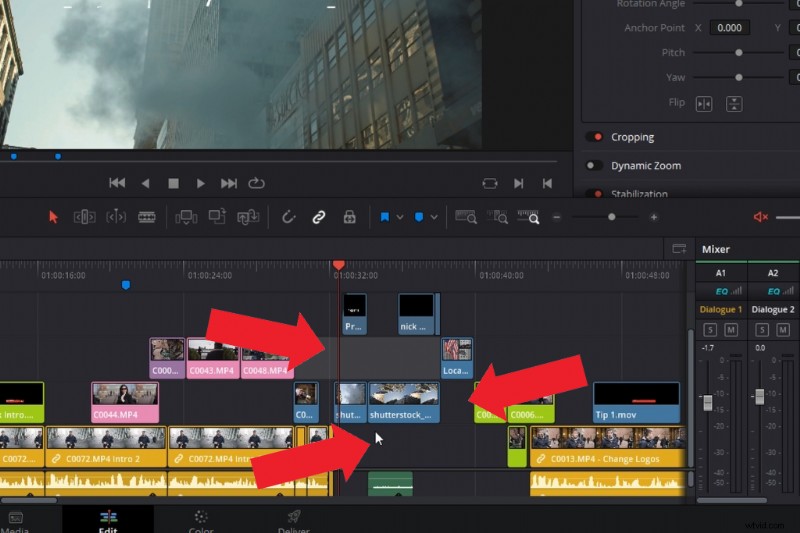Mute the Dialogue 2 channel
The image size is (800, 533).
[x=783, y=329]
